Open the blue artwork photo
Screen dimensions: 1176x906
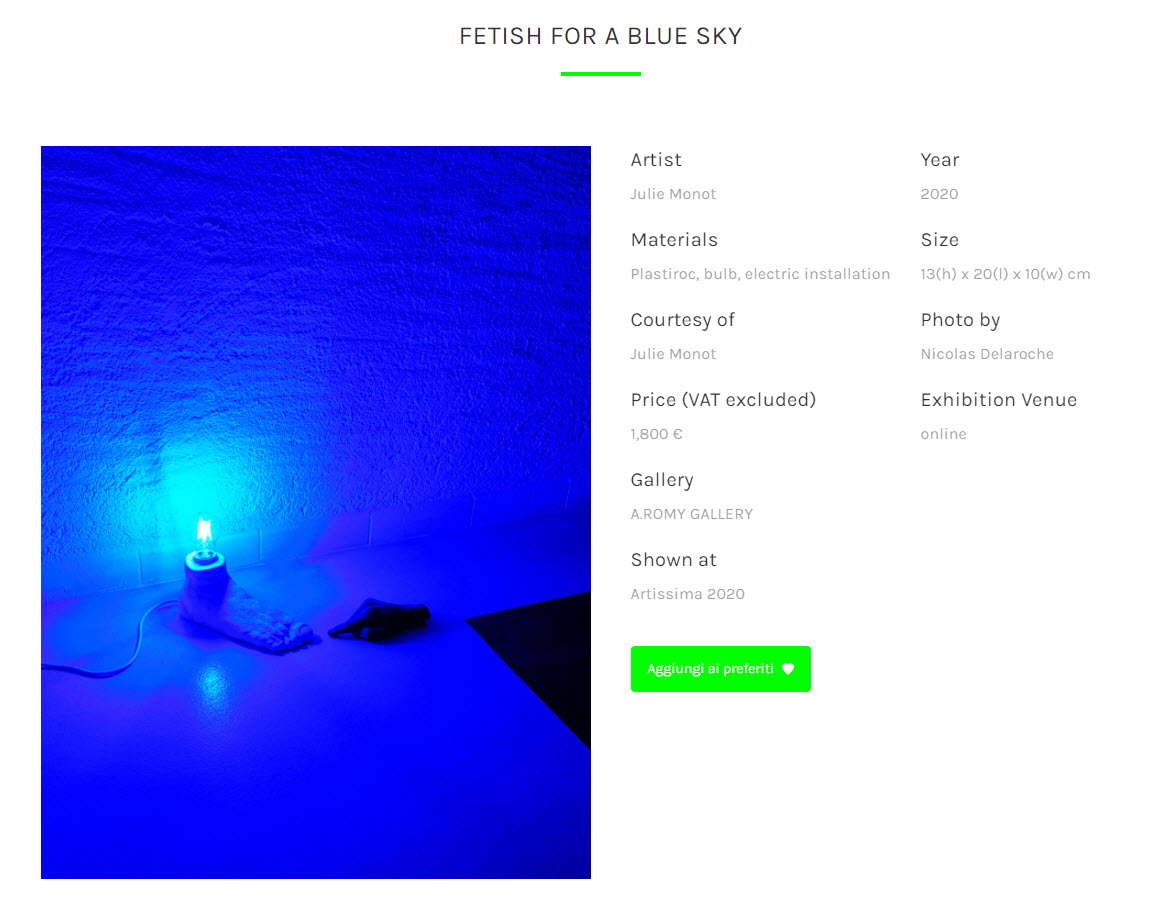coord(316,512)
